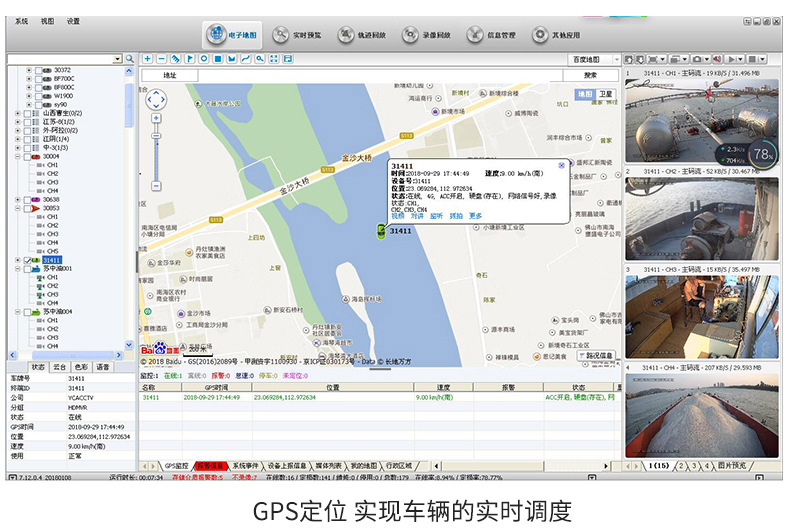Screen dimensions: 790x528
Task: Expand the 30638 vehicle node
Action: pyautogui.click(x=18, y=200)
